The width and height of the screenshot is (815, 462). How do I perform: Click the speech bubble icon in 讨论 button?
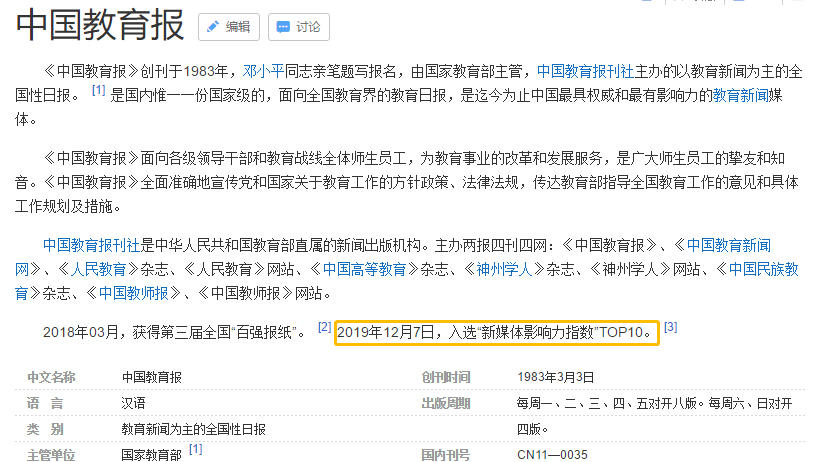coord(283,27)
